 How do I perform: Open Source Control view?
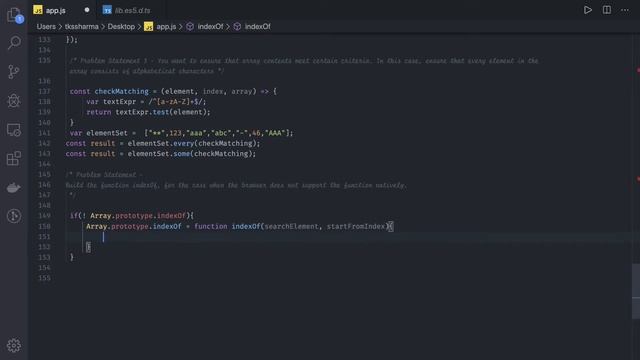[x=13, y=72]
